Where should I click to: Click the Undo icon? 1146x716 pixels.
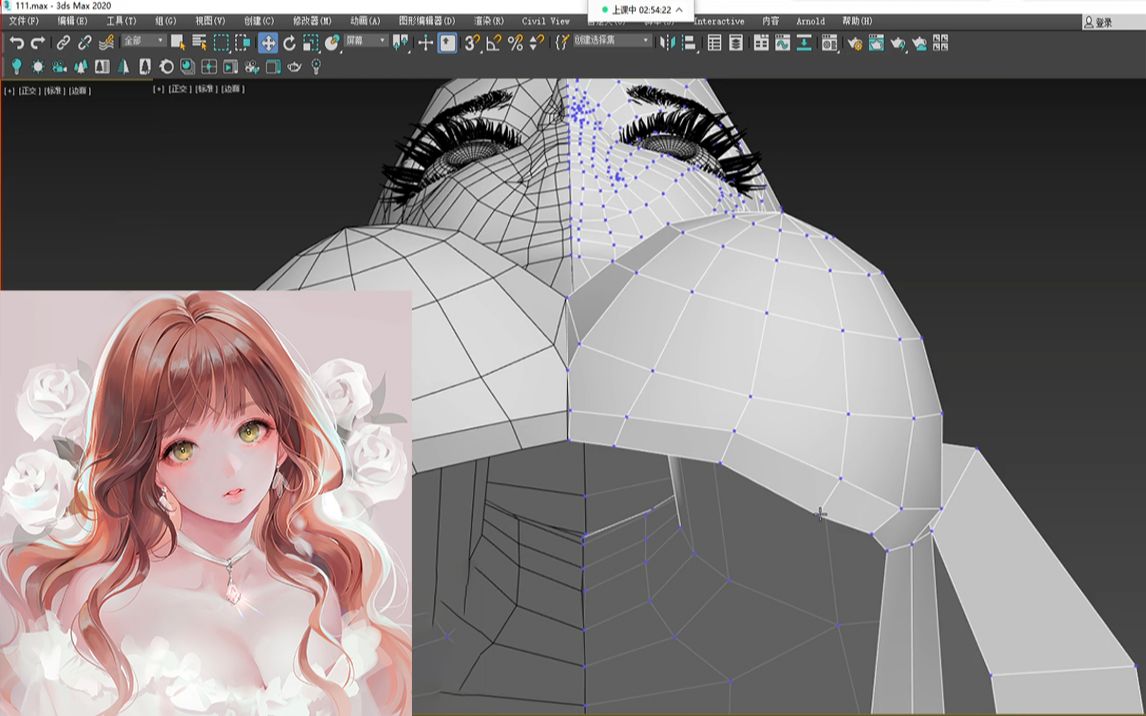16,43
